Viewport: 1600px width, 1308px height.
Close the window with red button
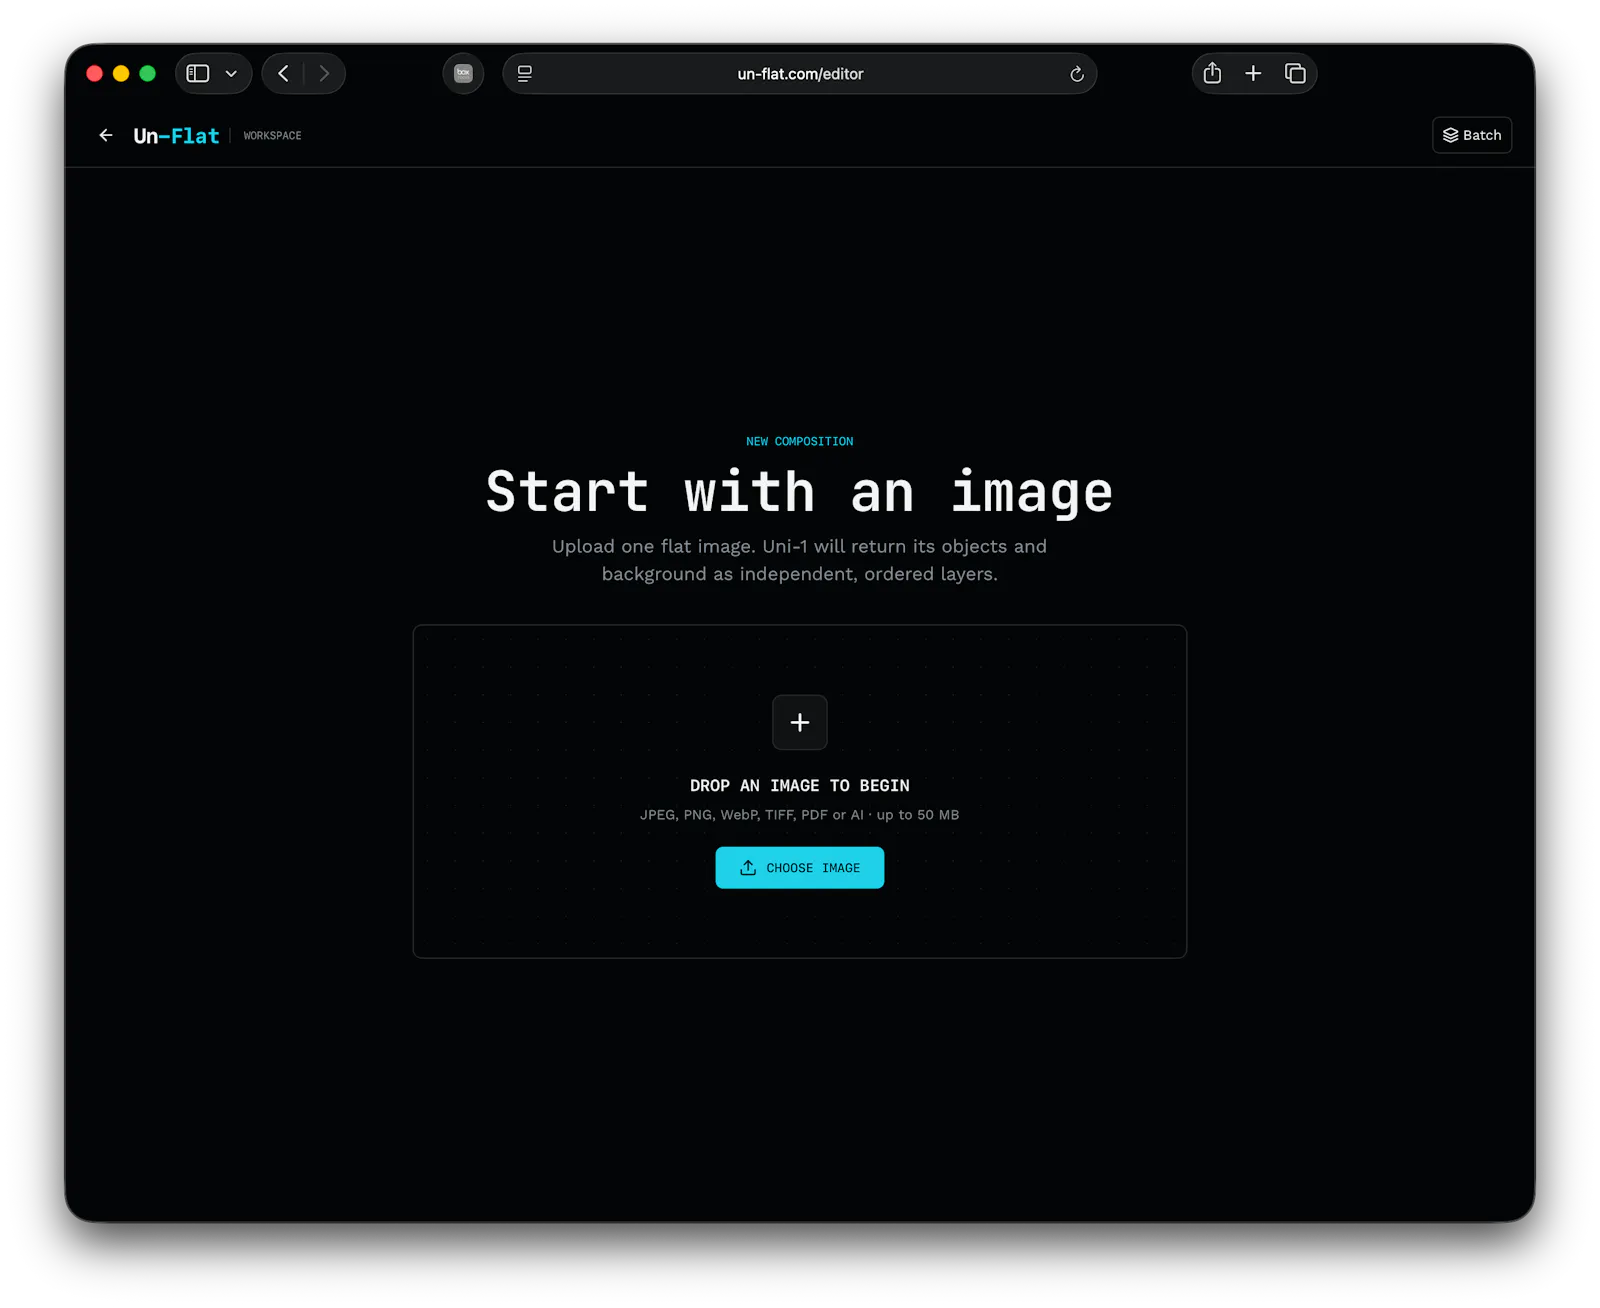point(95,74)
